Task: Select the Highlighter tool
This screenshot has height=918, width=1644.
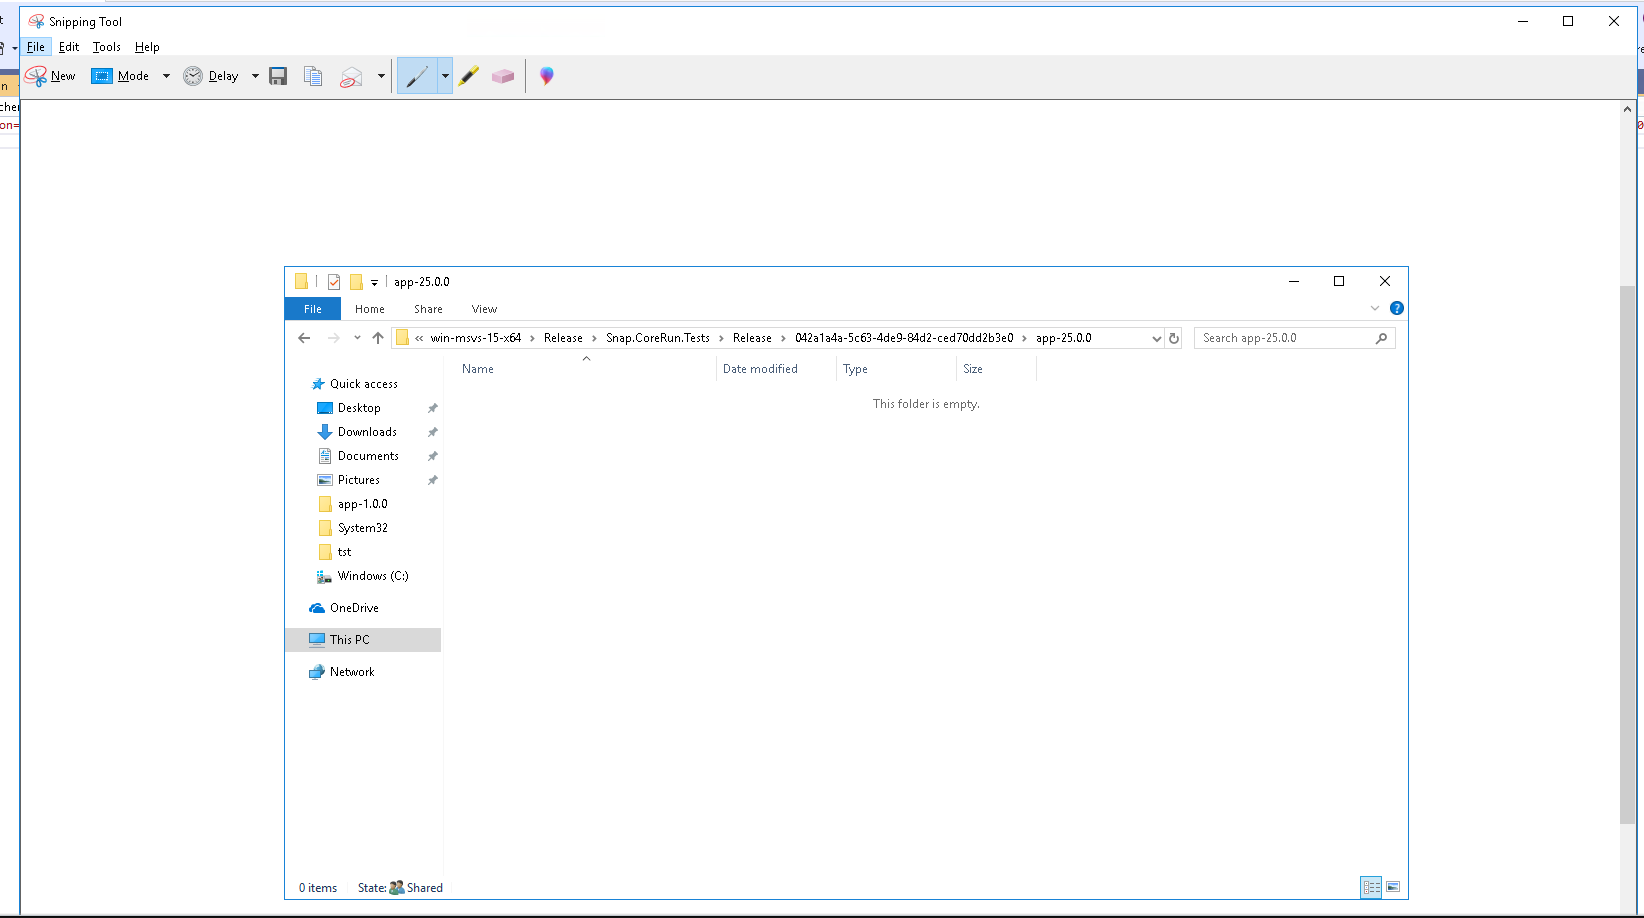Action: 469,75
